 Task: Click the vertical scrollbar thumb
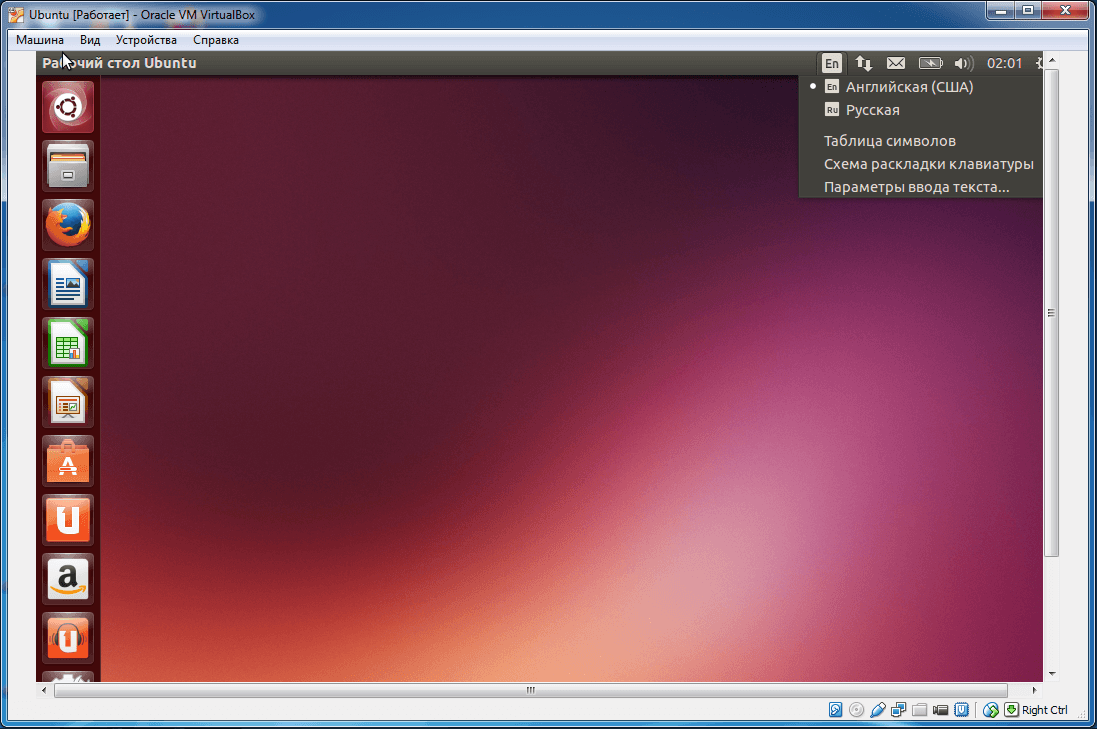(1052, 312)
